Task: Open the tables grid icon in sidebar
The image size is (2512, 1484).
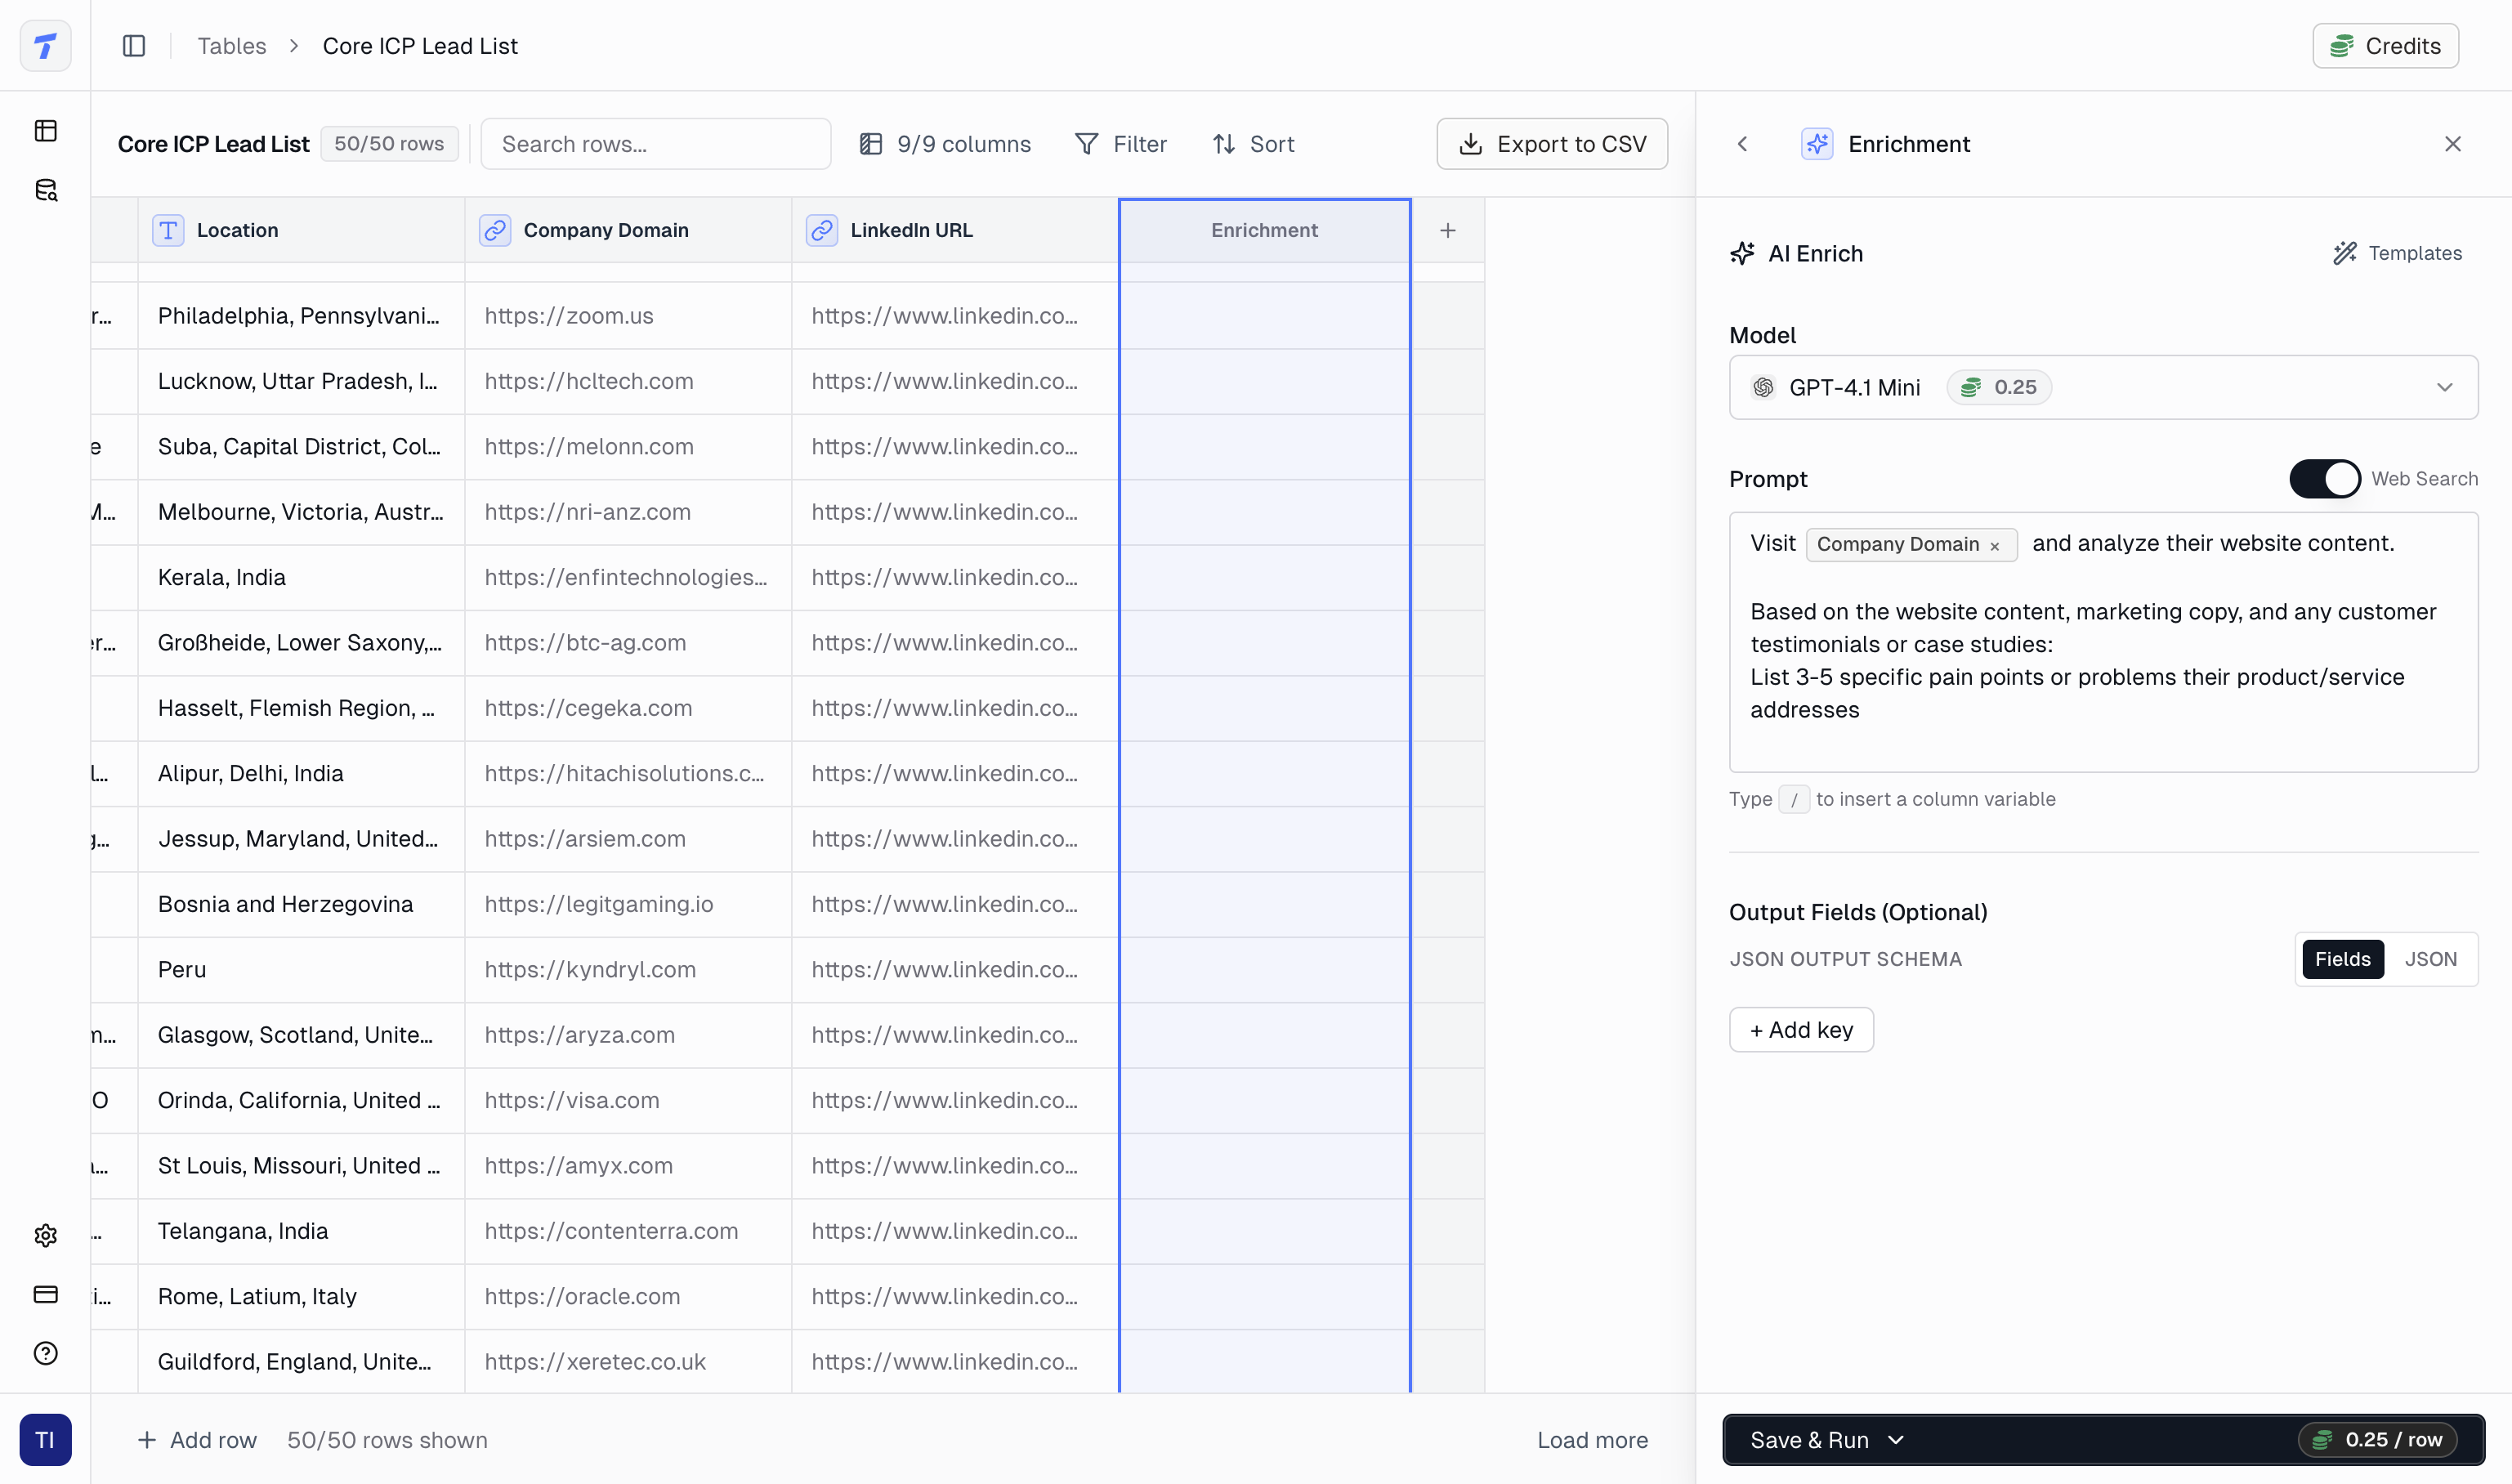Action: point(46,131)
